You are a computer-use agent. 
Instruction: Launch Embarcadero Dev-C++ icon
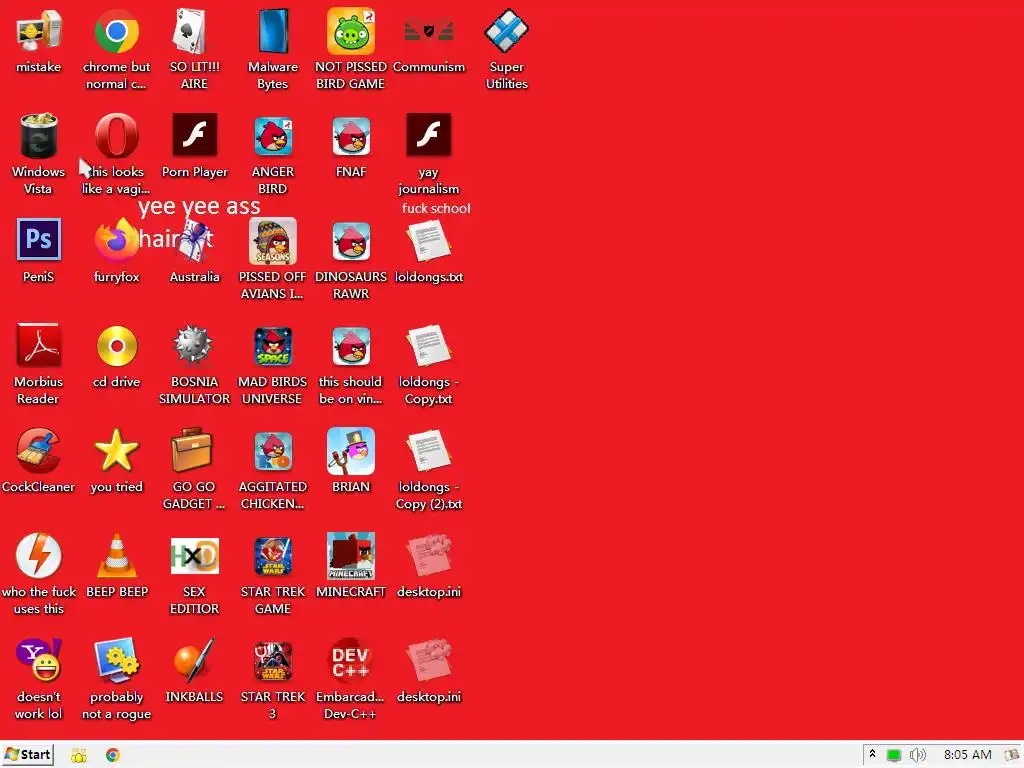click(x=351, y=661)
